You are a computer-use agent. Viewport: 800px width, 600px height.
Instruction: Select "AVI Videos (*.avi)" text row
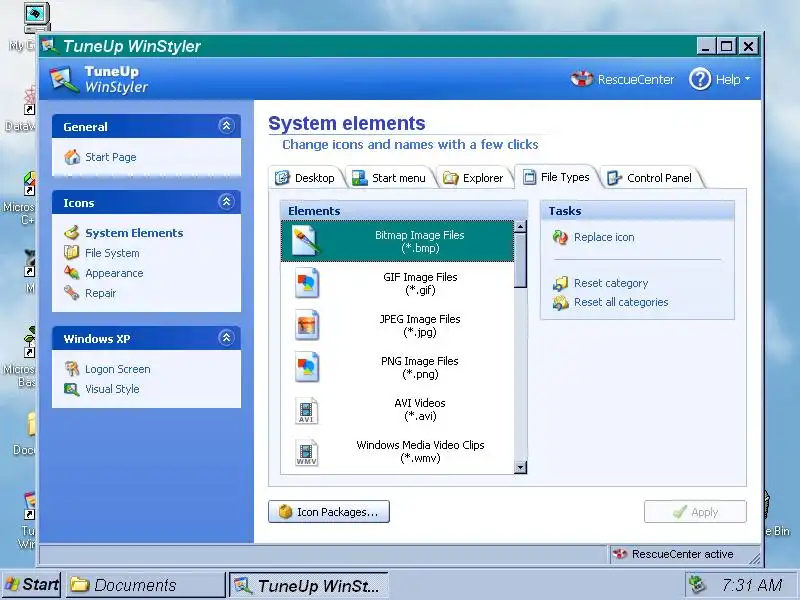pyautogui.click(x=397, y=409)
